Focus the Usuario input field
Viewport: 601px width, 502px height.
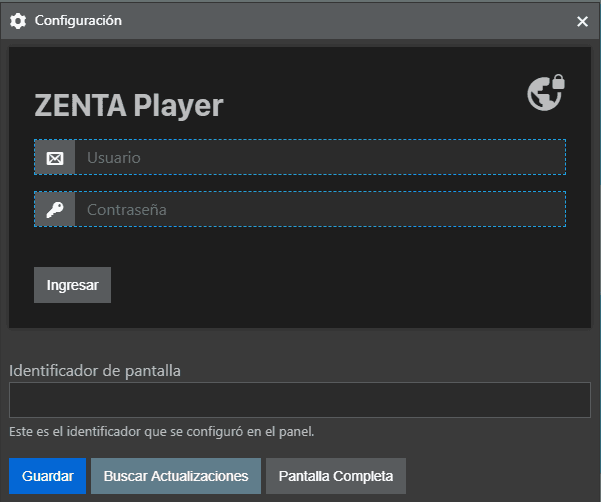(320, 157)
